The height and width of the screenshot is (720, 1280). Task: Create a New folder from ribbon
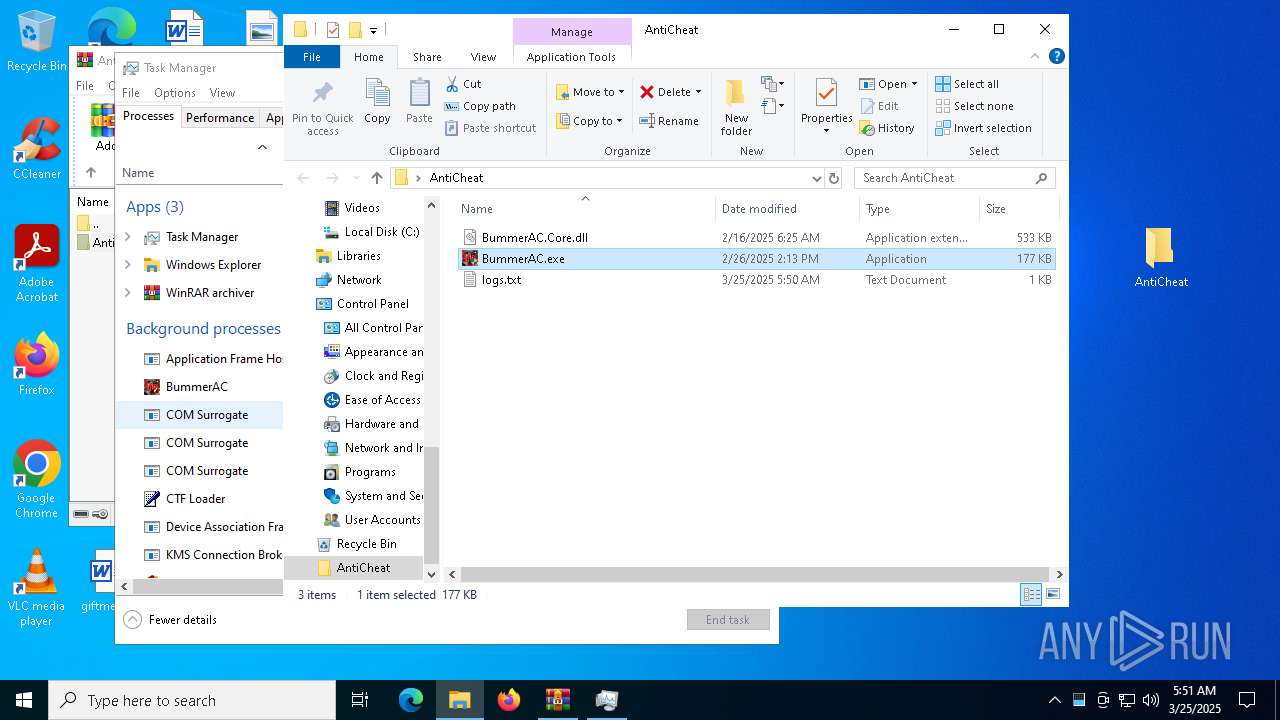click(736, 107)
